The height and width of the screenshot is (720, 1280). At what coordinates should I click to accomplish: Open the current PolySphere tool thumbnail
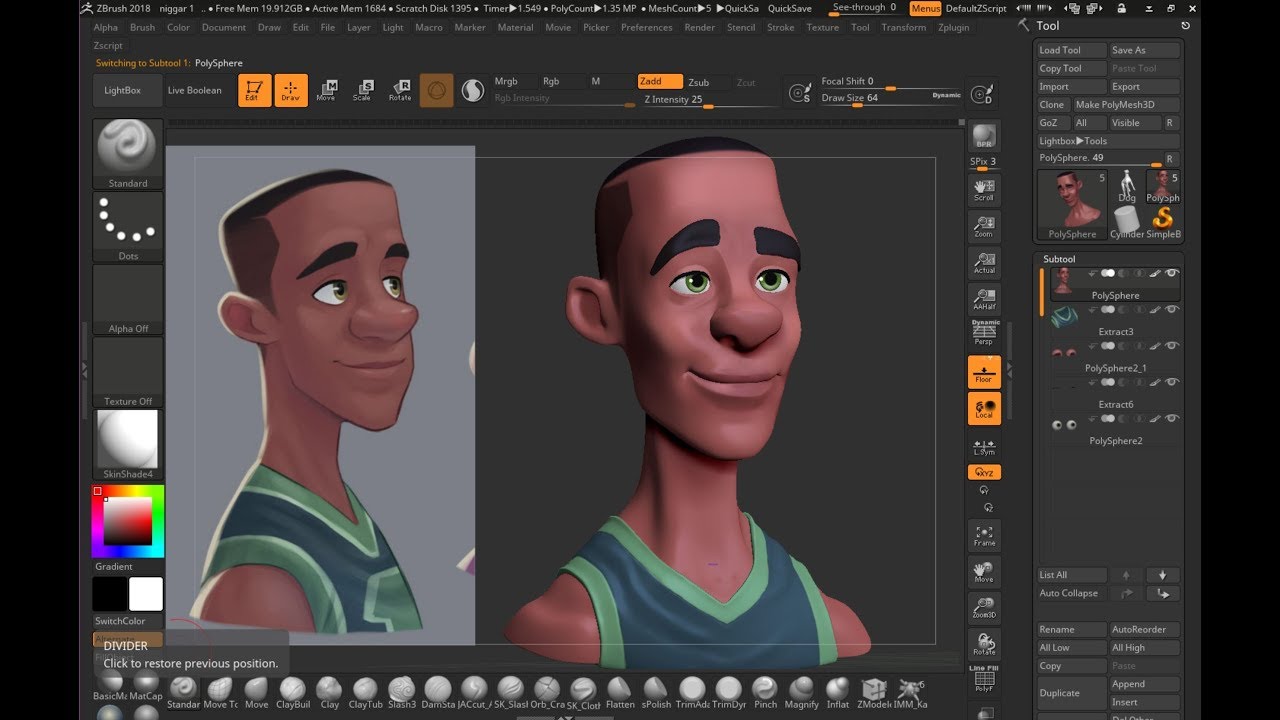[1072, 203]
